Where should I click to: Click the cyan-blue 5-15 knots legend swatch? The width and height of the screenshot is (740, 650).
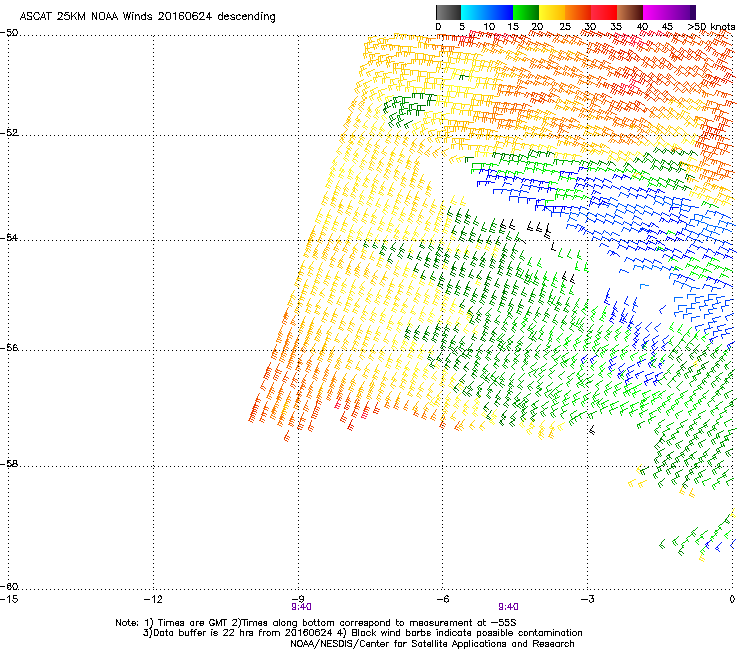pos(487,12)
